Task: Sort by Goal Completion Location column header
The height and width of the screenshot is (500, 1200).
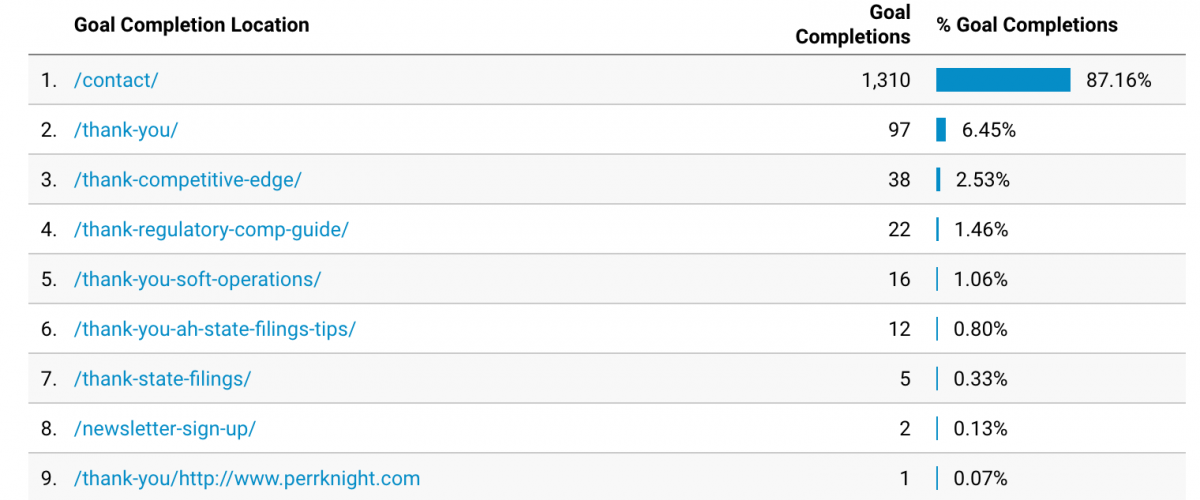Action: click(191, 25)
